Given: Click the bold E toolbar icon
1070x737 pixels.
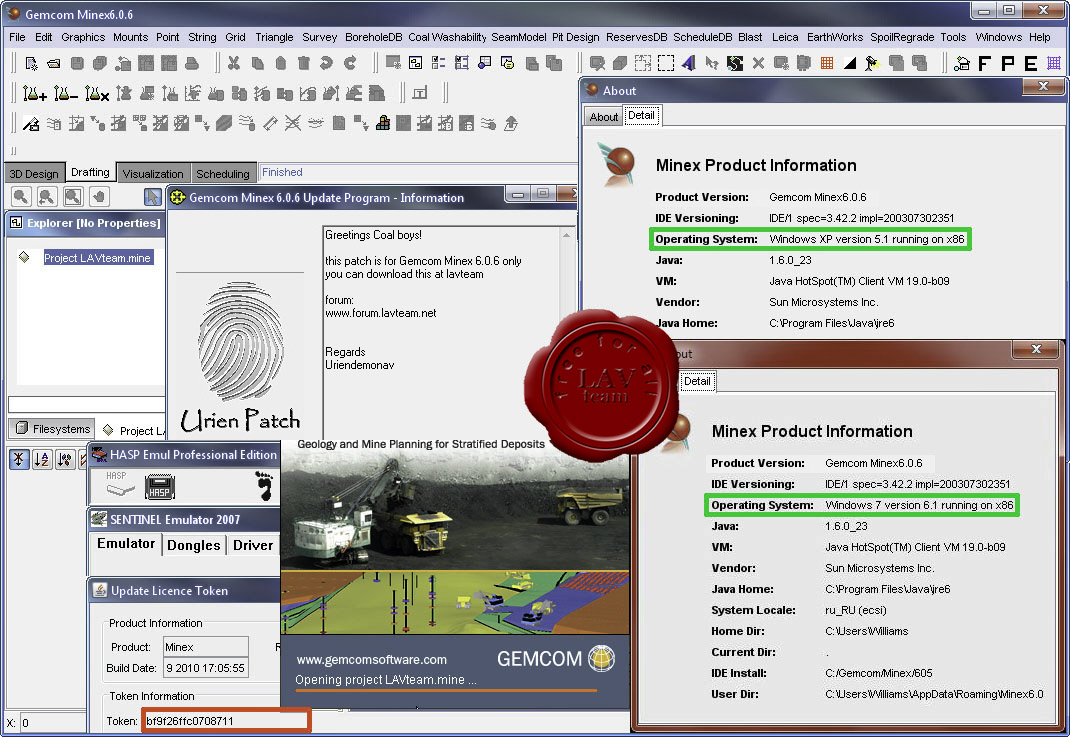Looking at the screenshot, I should tap(1030, 63).
